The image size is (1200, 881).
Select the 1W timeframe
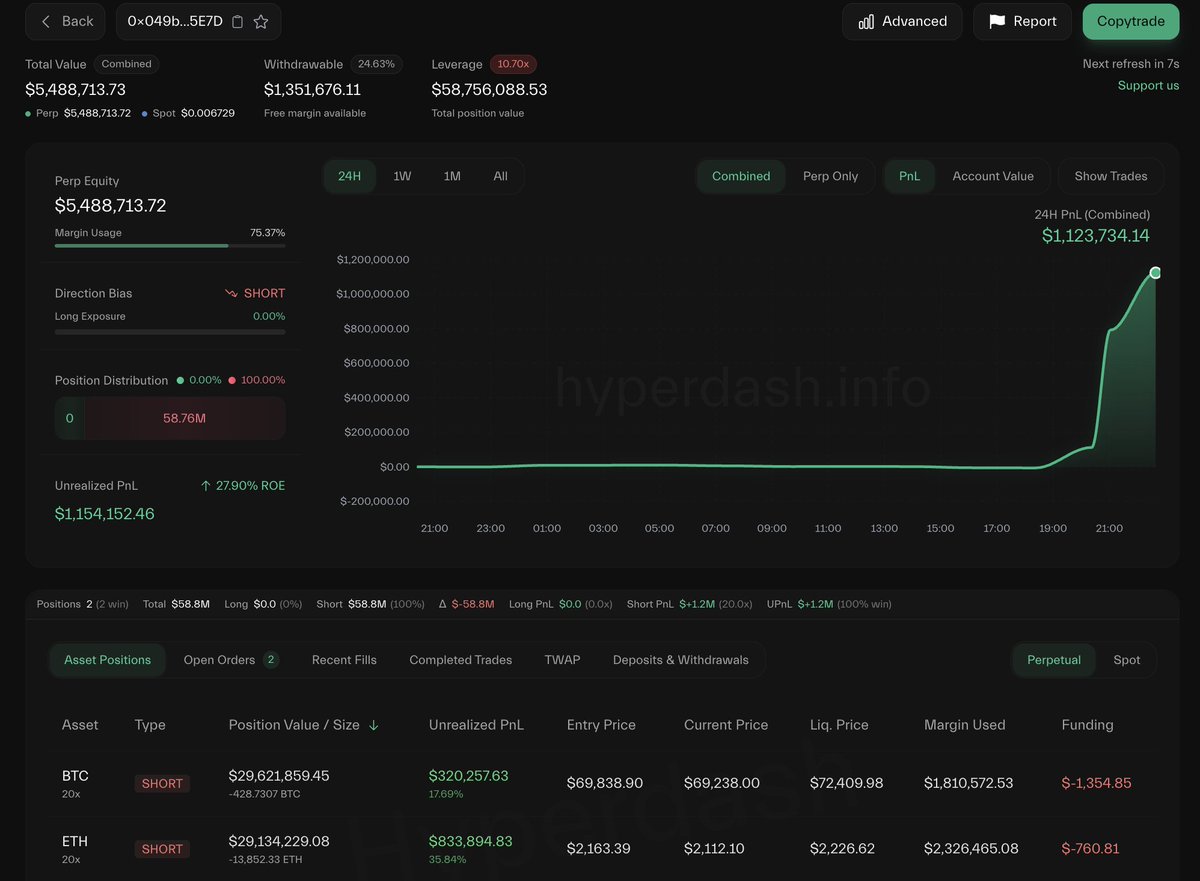(x=402, y=175)
